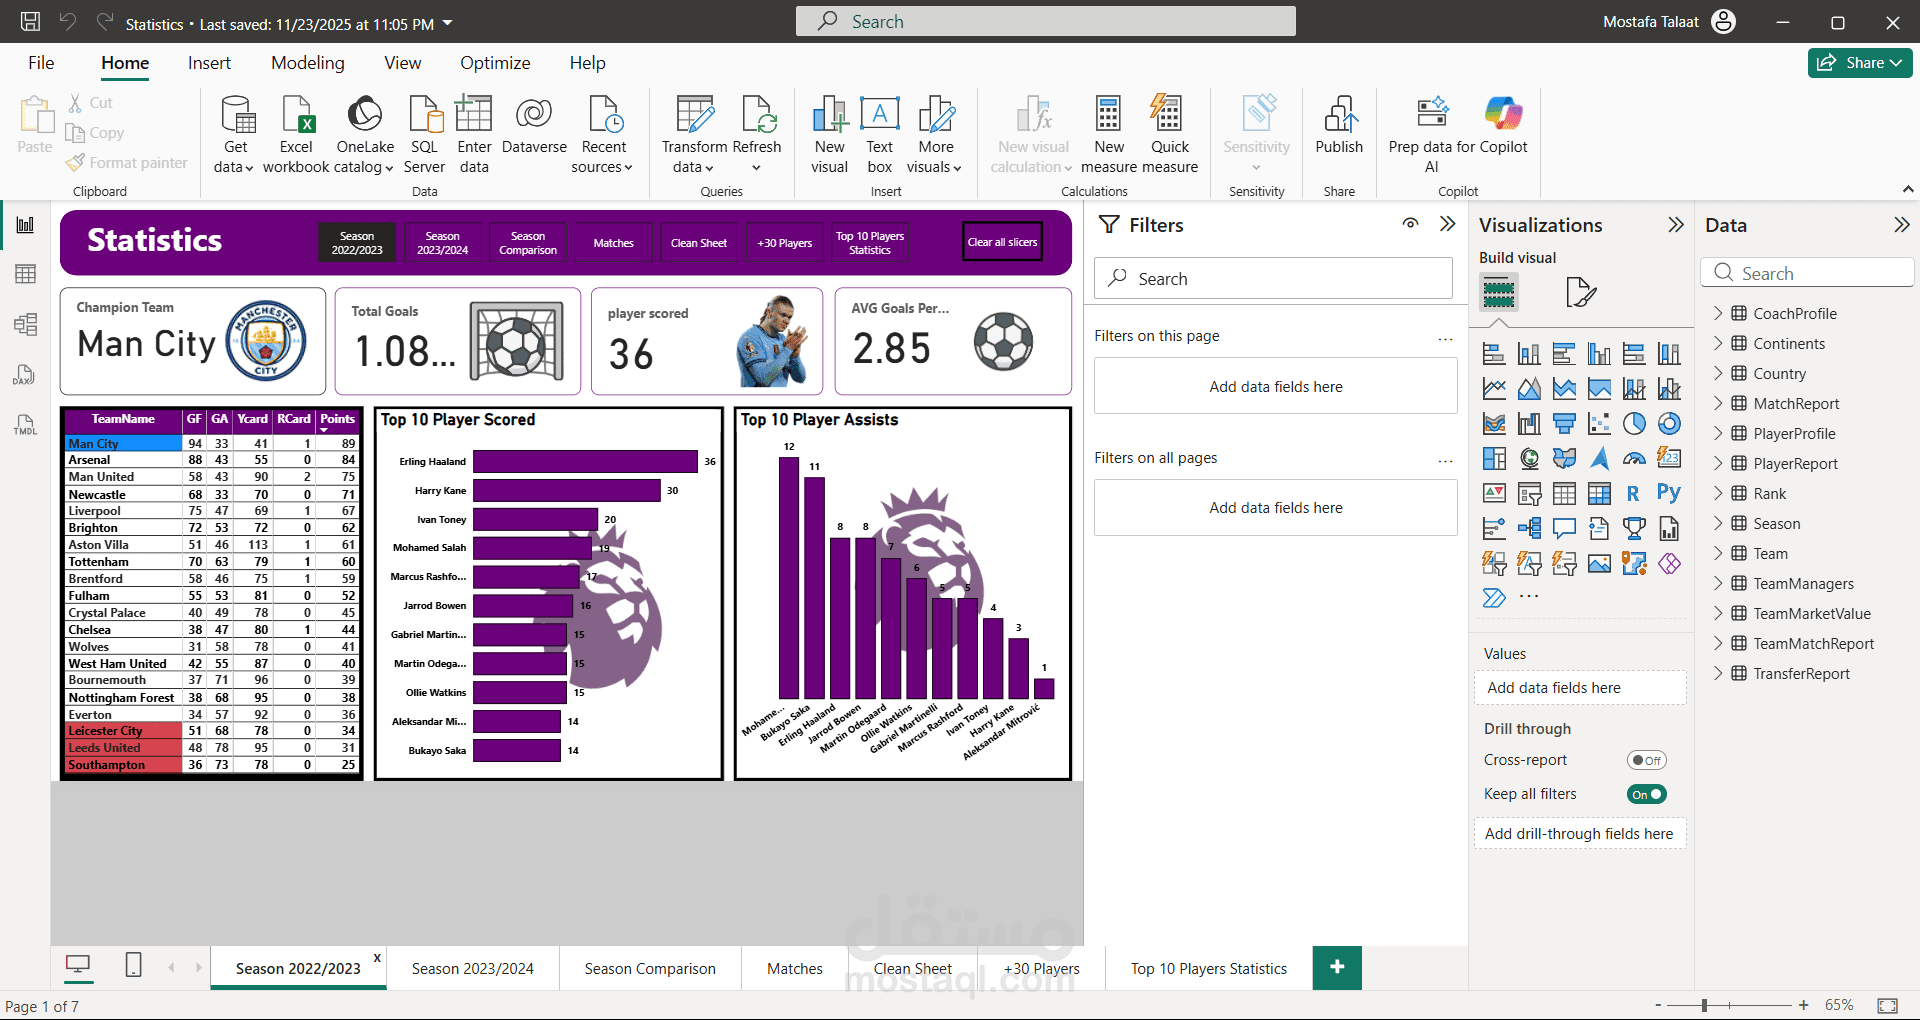Toggle Cross-report drill through

coord(1646,760)
